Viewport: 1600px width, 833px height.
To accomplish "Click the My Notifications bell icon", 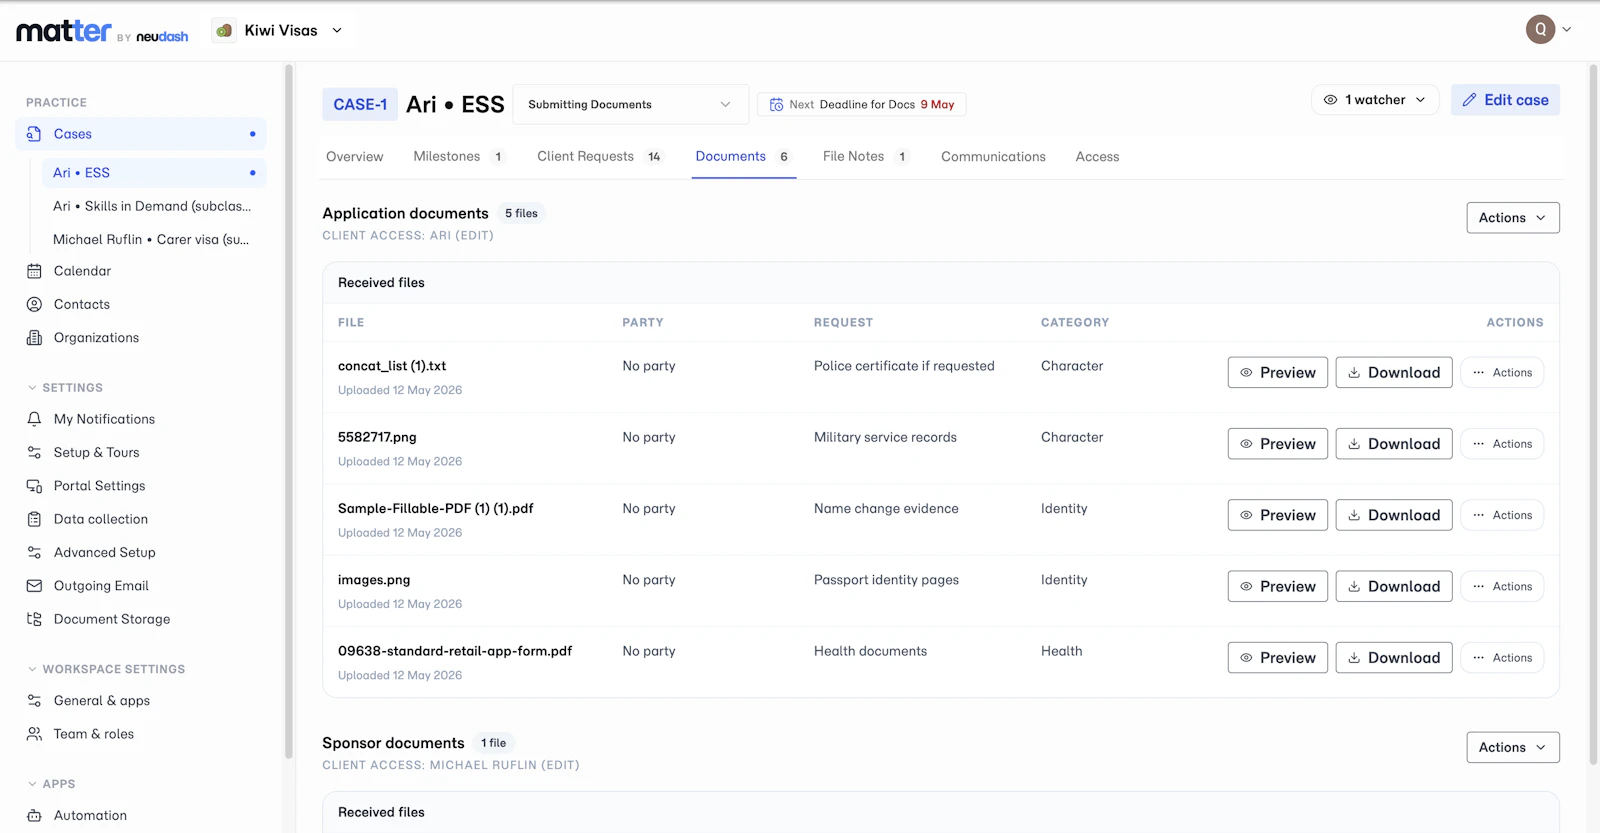I will pos(34,419).
